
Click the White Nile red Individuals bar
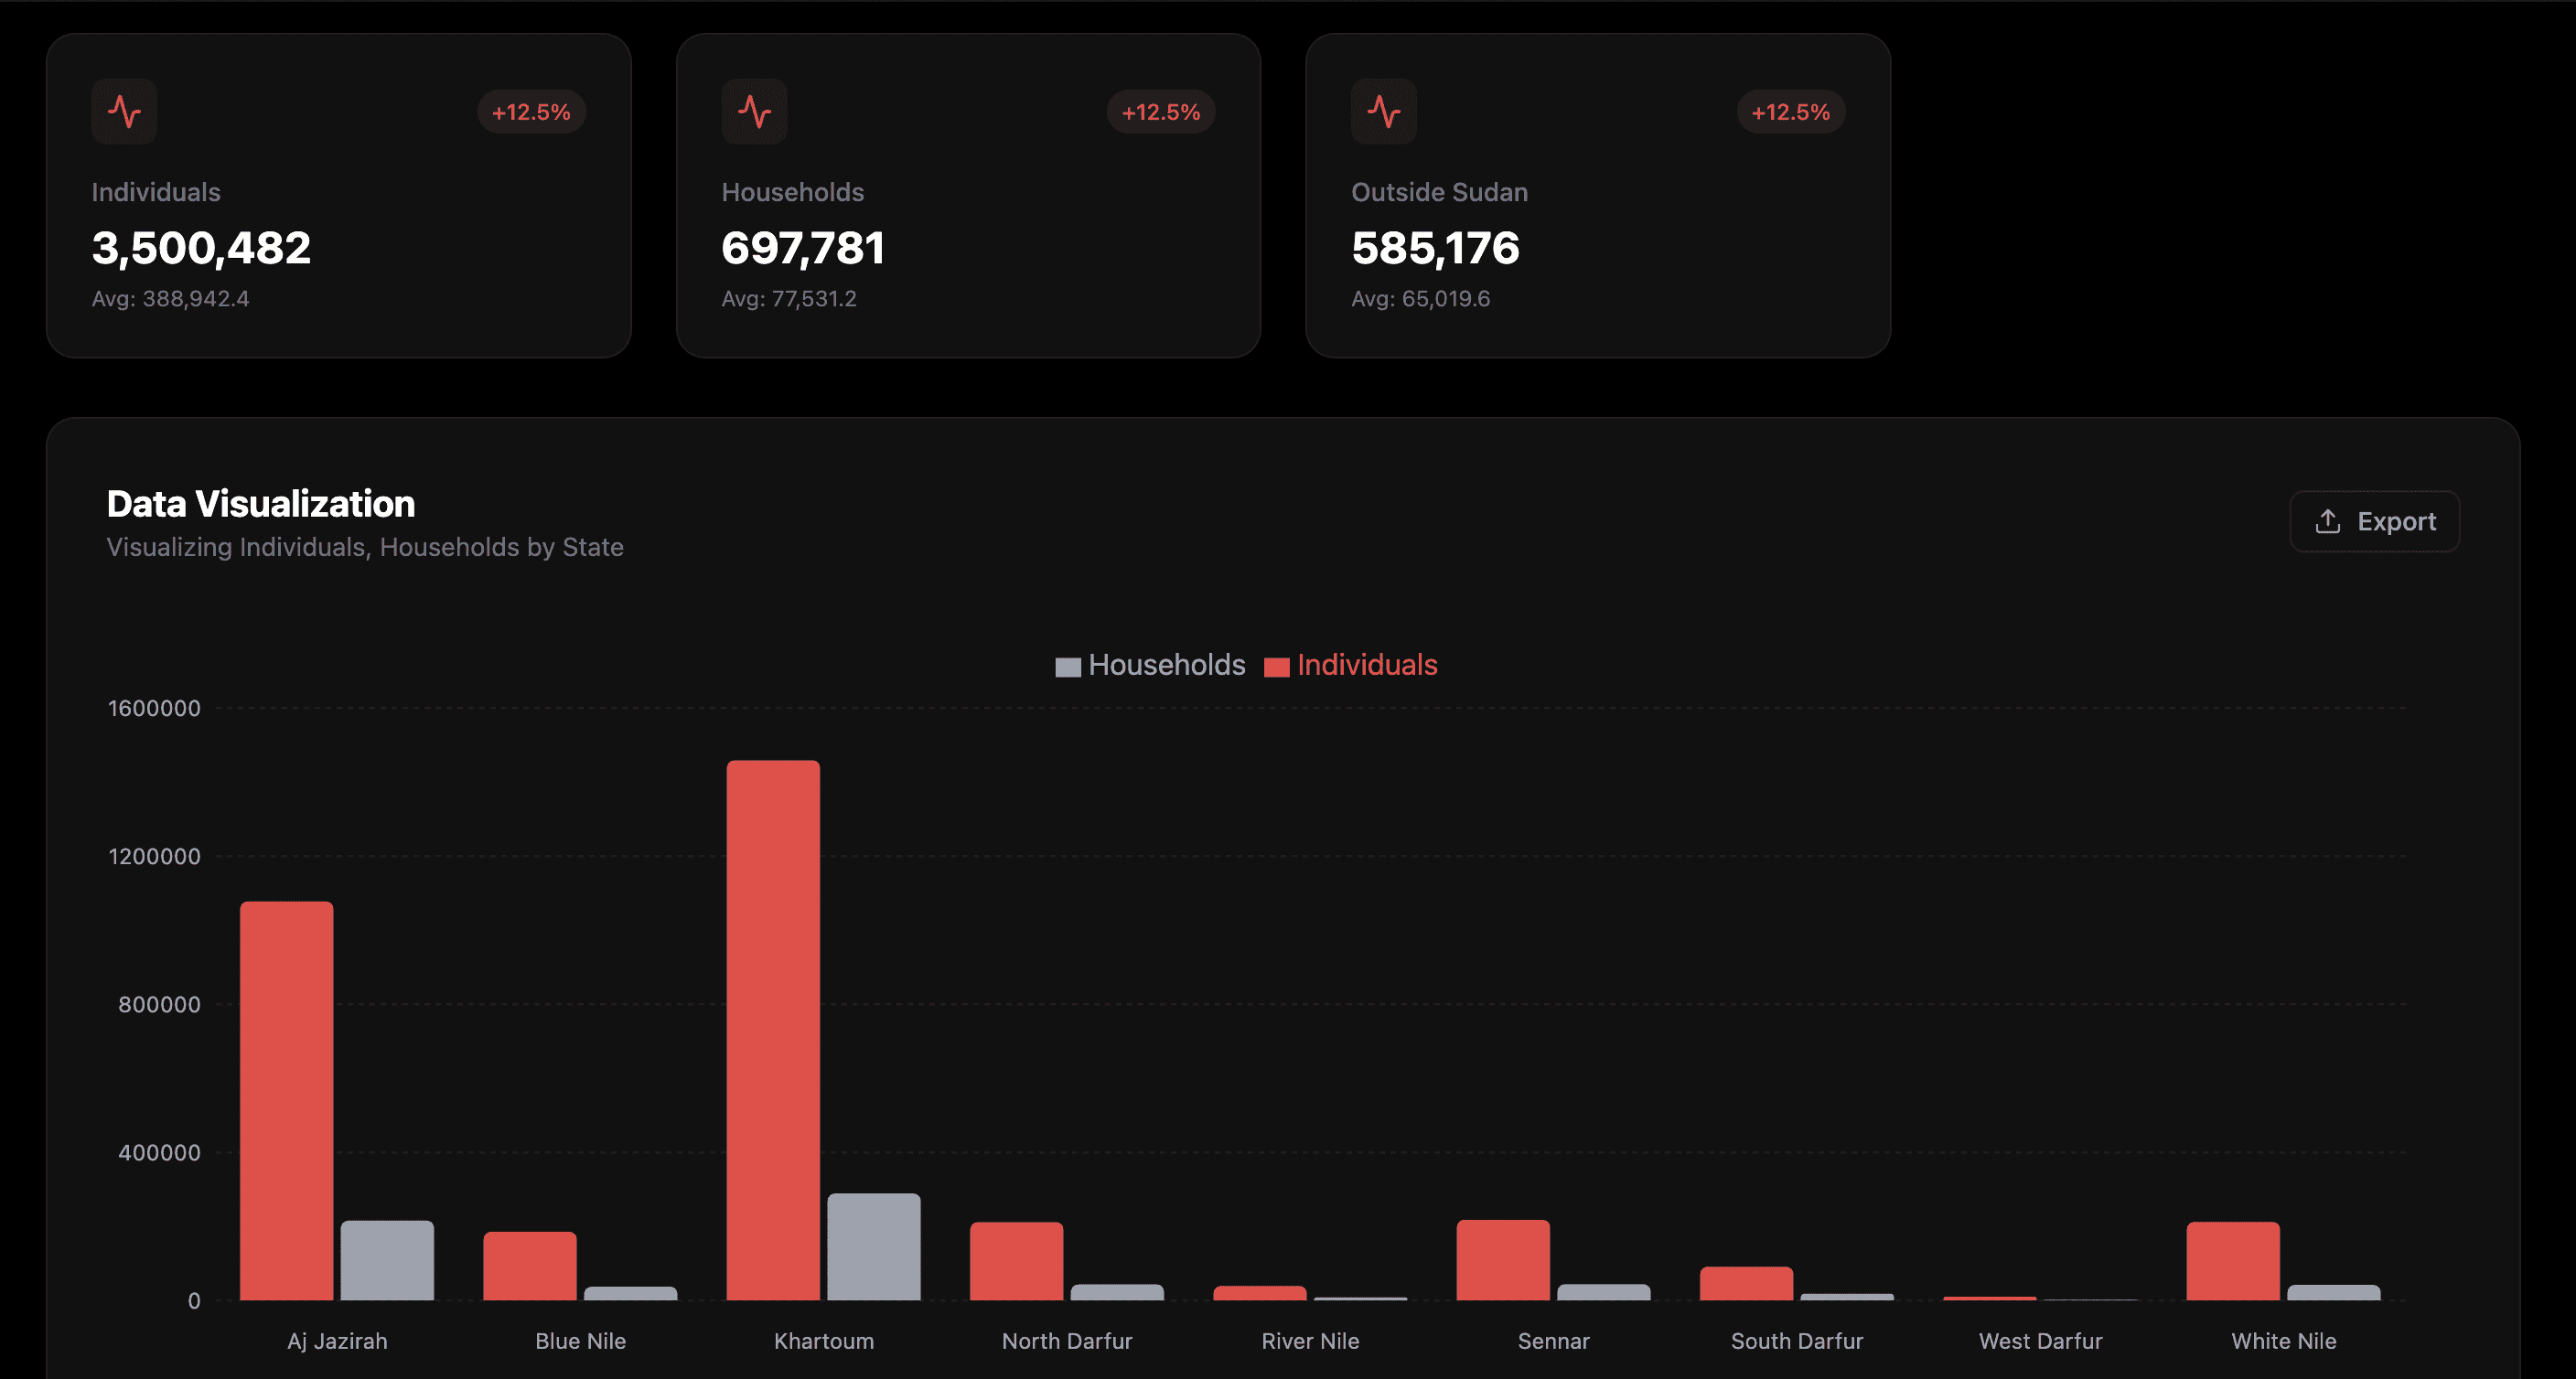(2233, 1260)
